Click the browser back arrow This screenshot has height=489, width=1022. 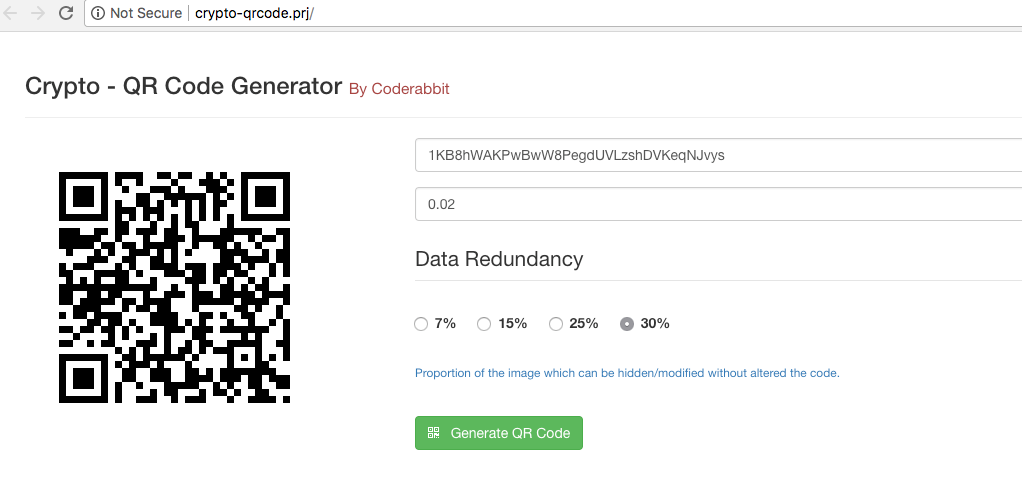[x=12, y=14]
